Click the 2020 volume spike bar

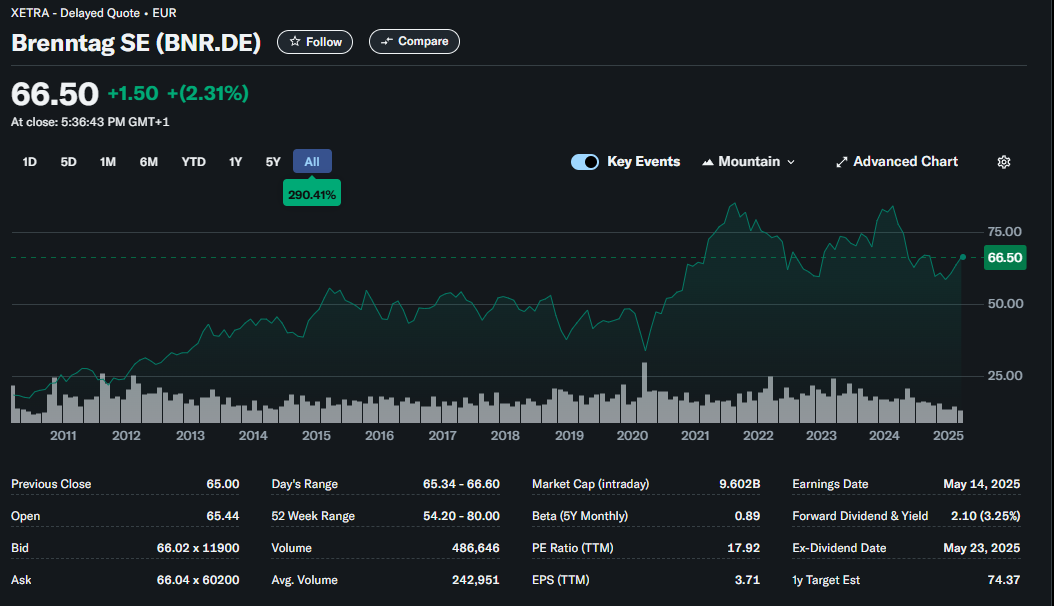645,392
